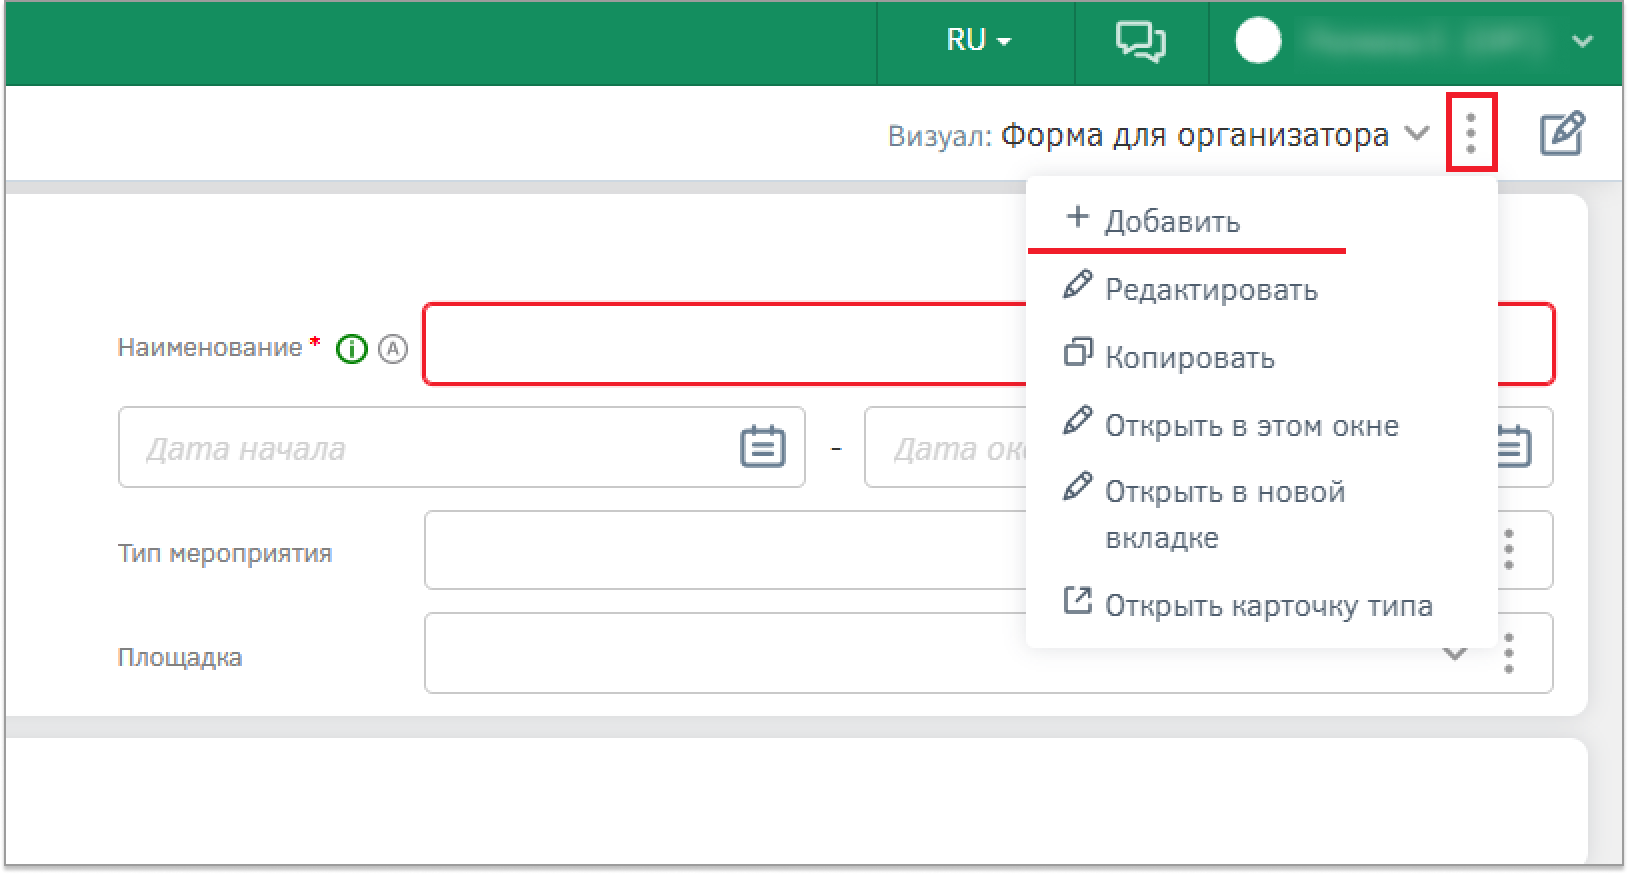Click the Площадка label
Screen dimensions: 1628x874
pyautogui.click(x=180, y=658)
